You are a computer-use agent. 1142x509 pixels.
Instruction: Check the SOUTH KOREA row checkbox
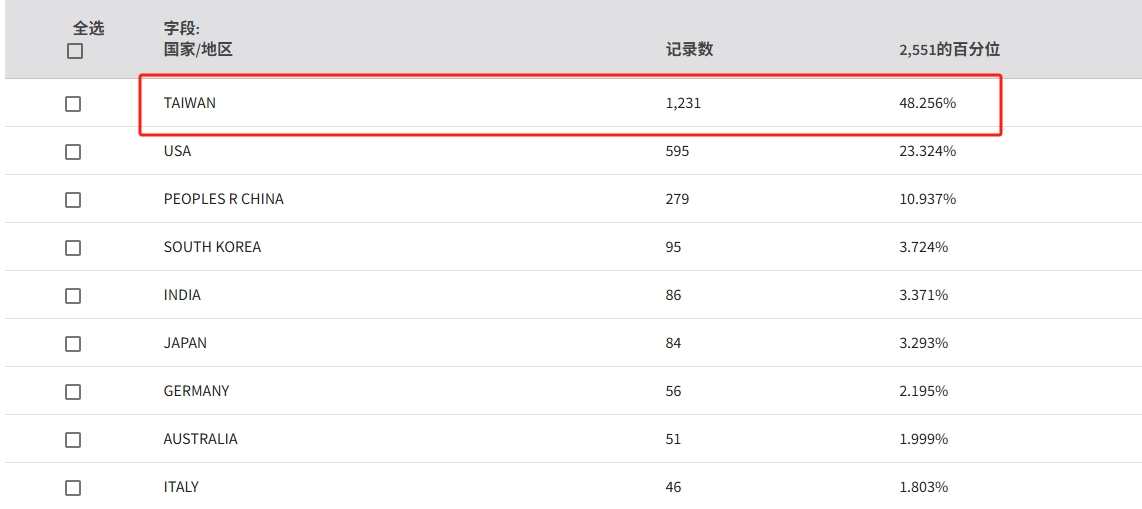pos(73,248)
